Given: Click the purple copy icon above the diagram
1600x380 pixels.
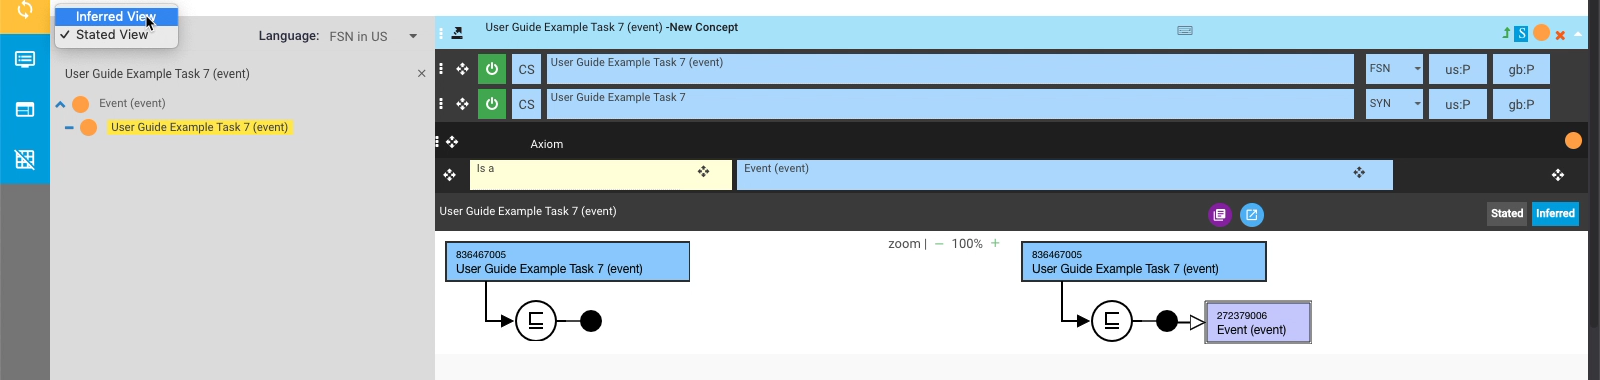Looking at the screenshot, I should [x=1219, y=214].
